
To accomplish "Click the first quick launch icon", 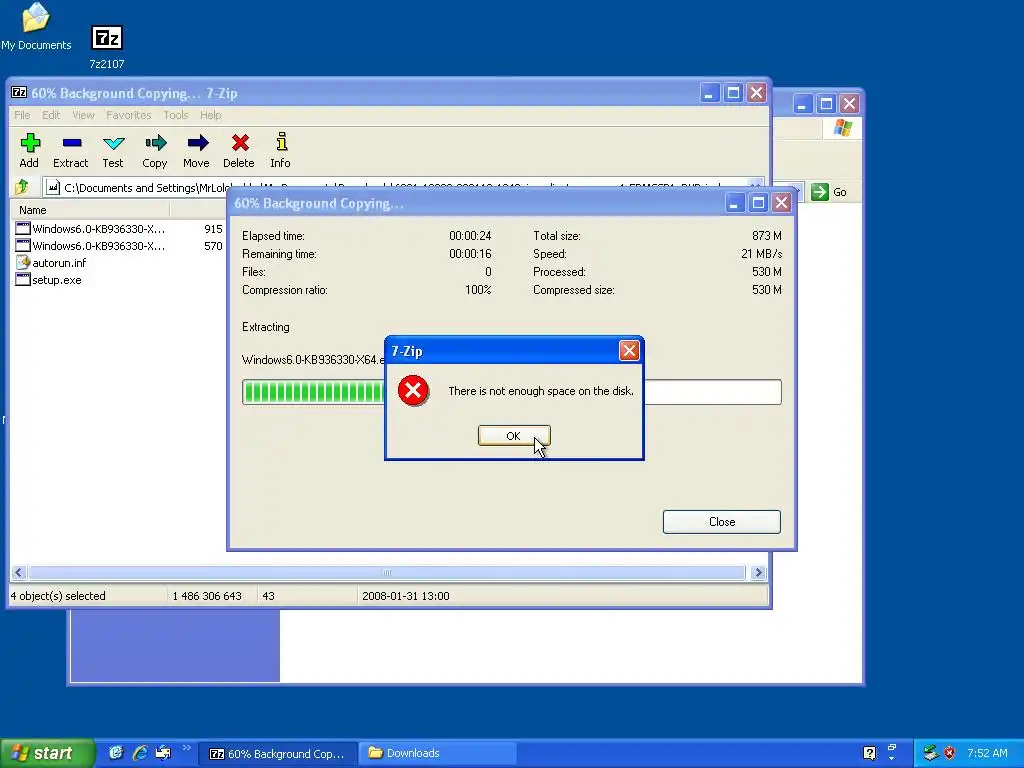I will [x=116, y=753].
